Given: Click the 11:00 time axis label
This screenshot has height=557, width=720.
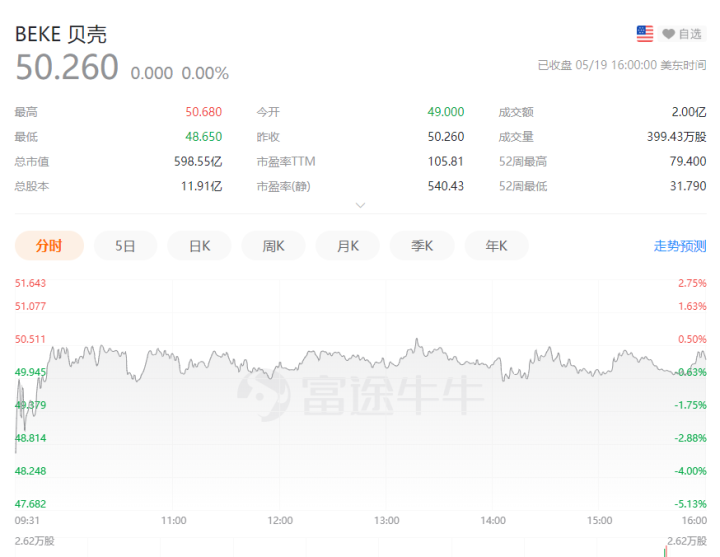Looking at the screenshot, I should 174,520.
